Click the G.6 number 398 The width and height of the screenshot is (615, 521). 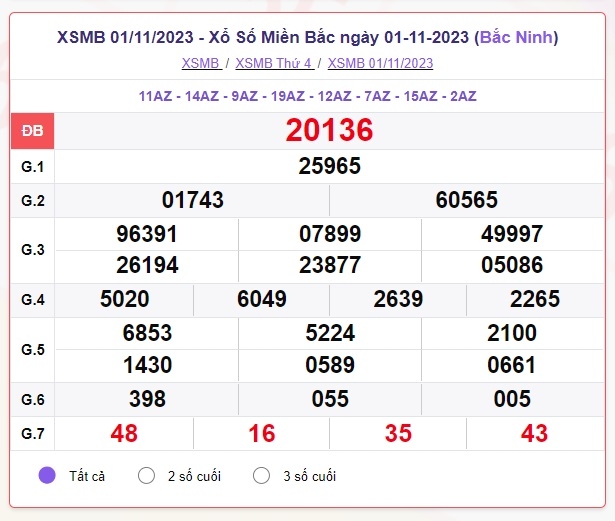(x=147, y=399)
